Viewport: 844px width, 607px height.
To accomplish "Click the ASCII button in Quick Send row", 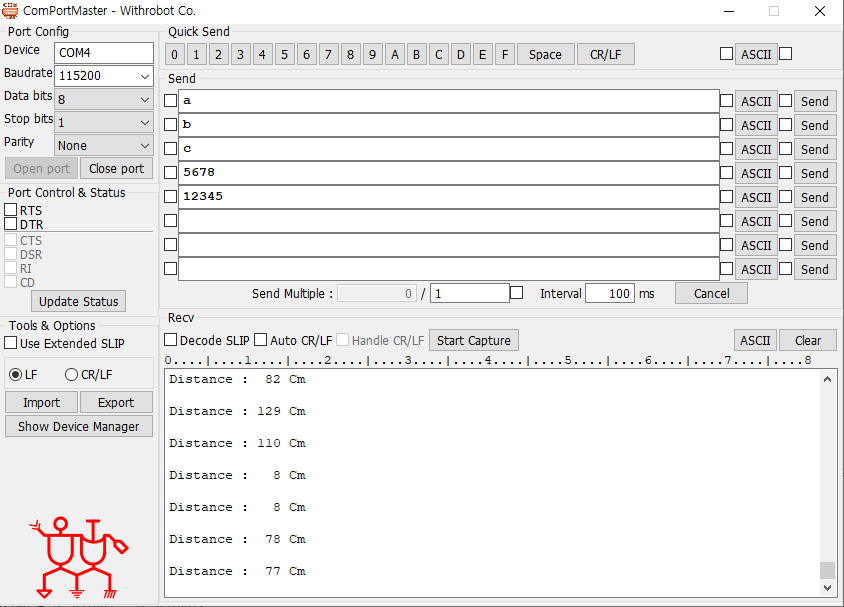I will 756,54.
